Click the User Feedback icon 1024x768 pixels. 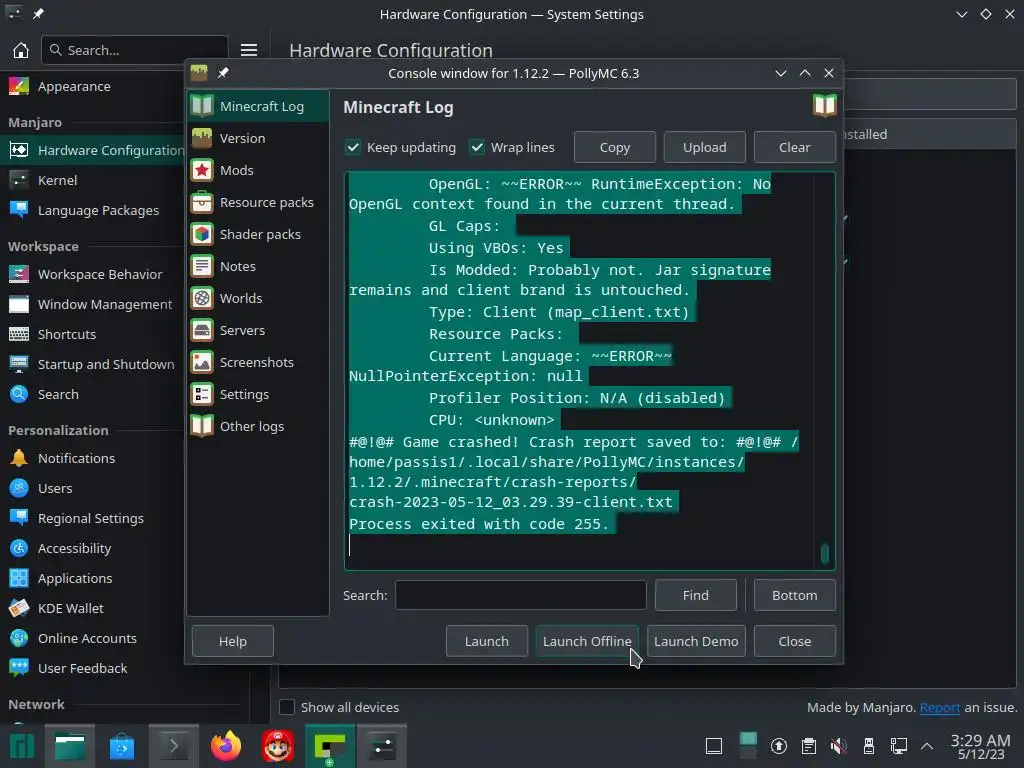click(x=19, y=668)
